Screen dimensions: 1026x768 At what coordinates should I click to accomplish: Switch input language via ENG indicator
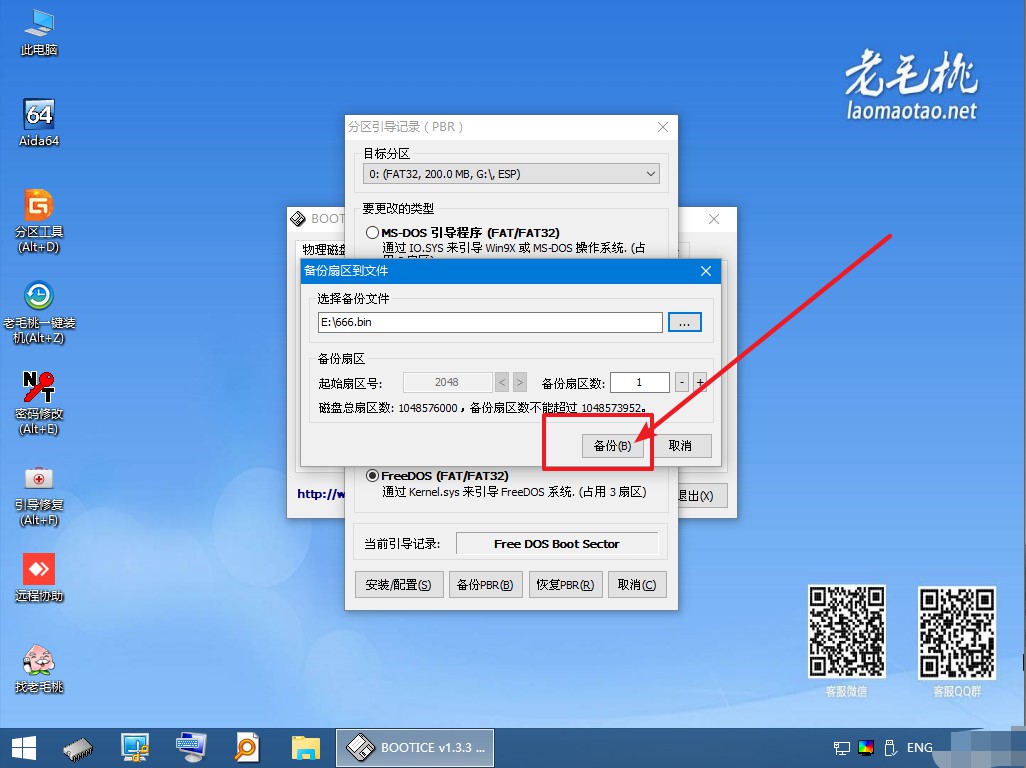pos(919,748)
